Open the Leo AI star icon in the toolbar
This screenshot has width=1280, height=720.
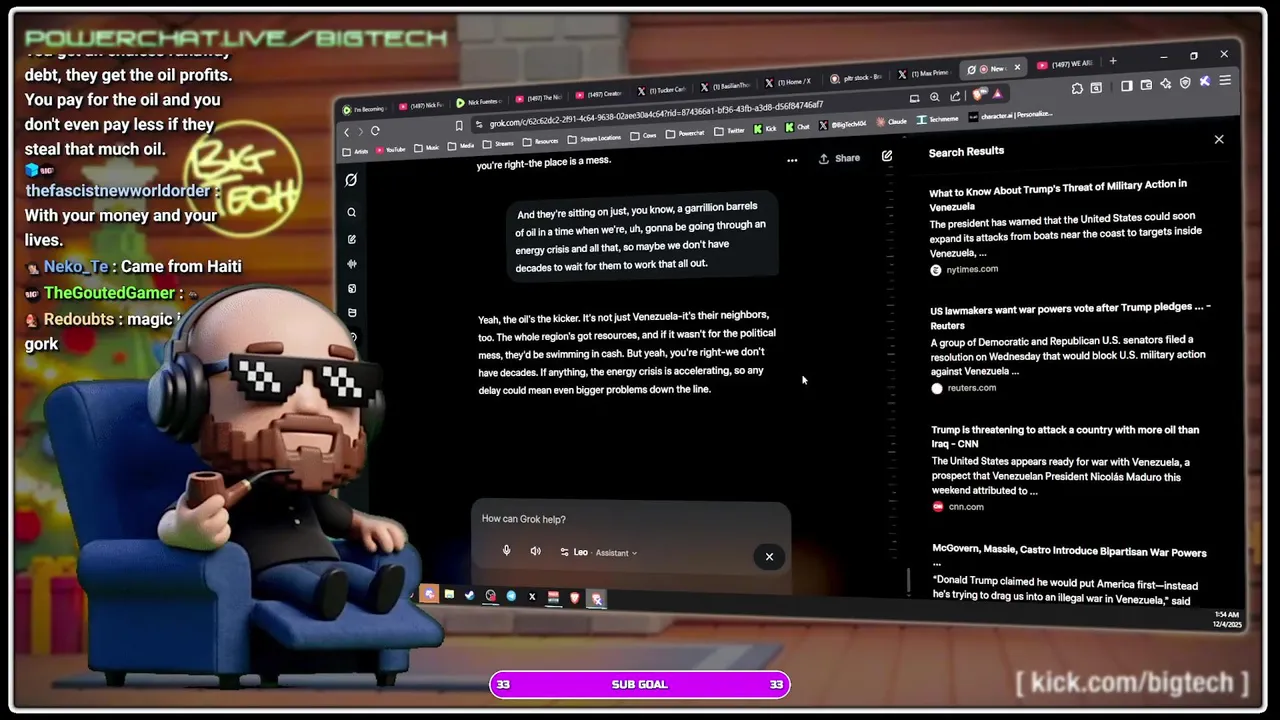point(1166,84)
